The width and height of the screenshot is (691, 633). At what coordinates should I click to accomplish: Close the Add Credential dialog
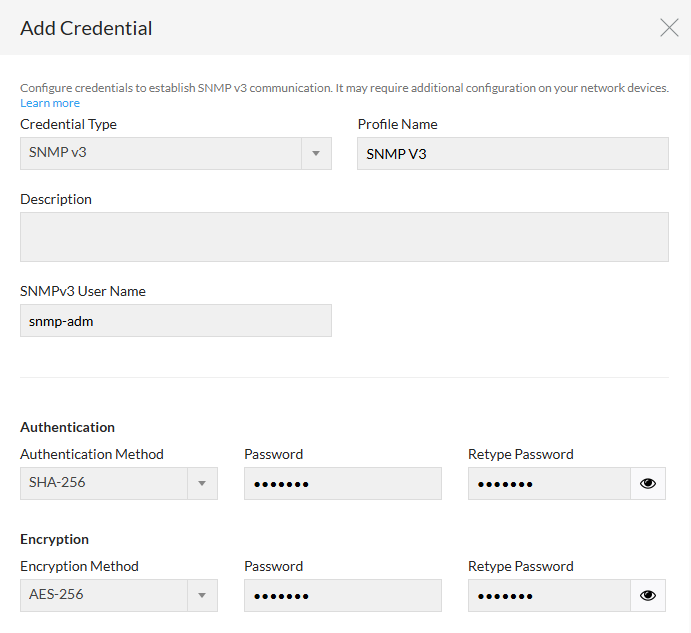(x=669, y=28)
